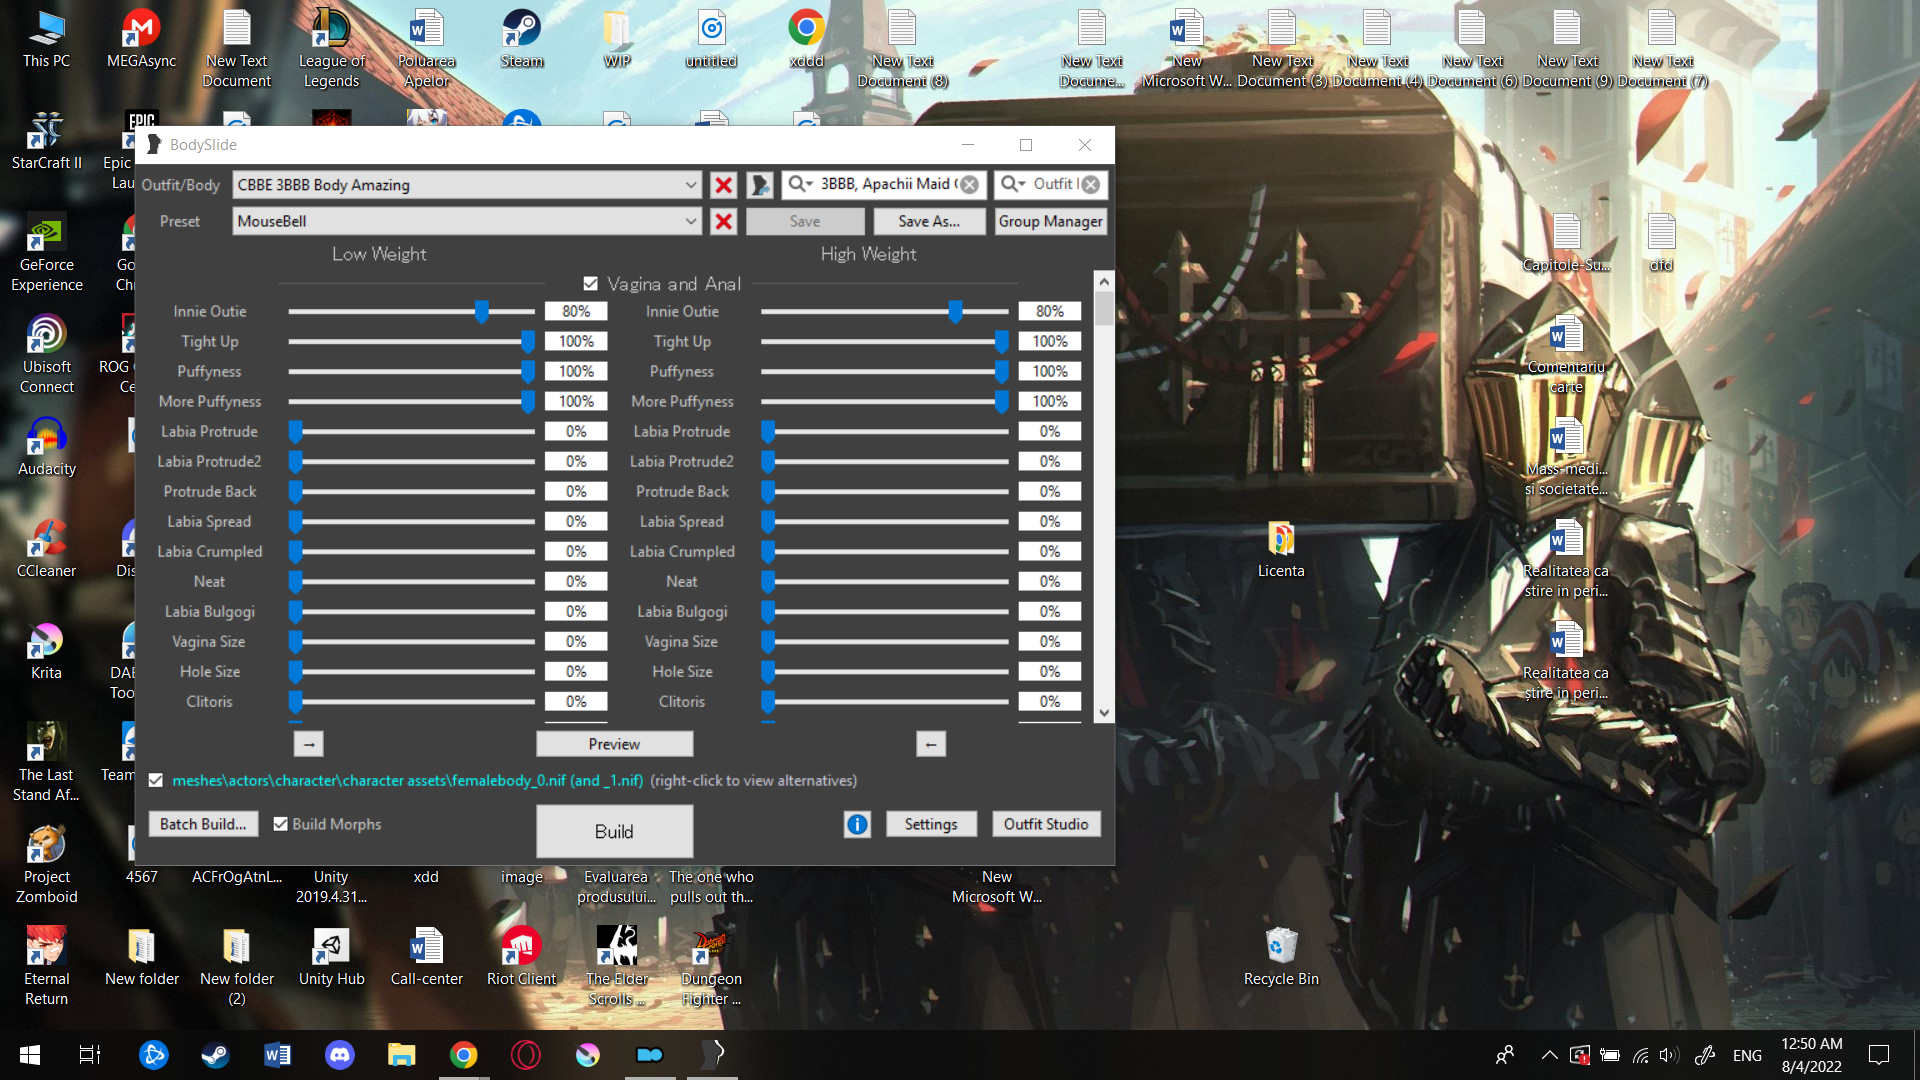
Task: Copy high weight values to low with left arrow button
Action: 931,744
